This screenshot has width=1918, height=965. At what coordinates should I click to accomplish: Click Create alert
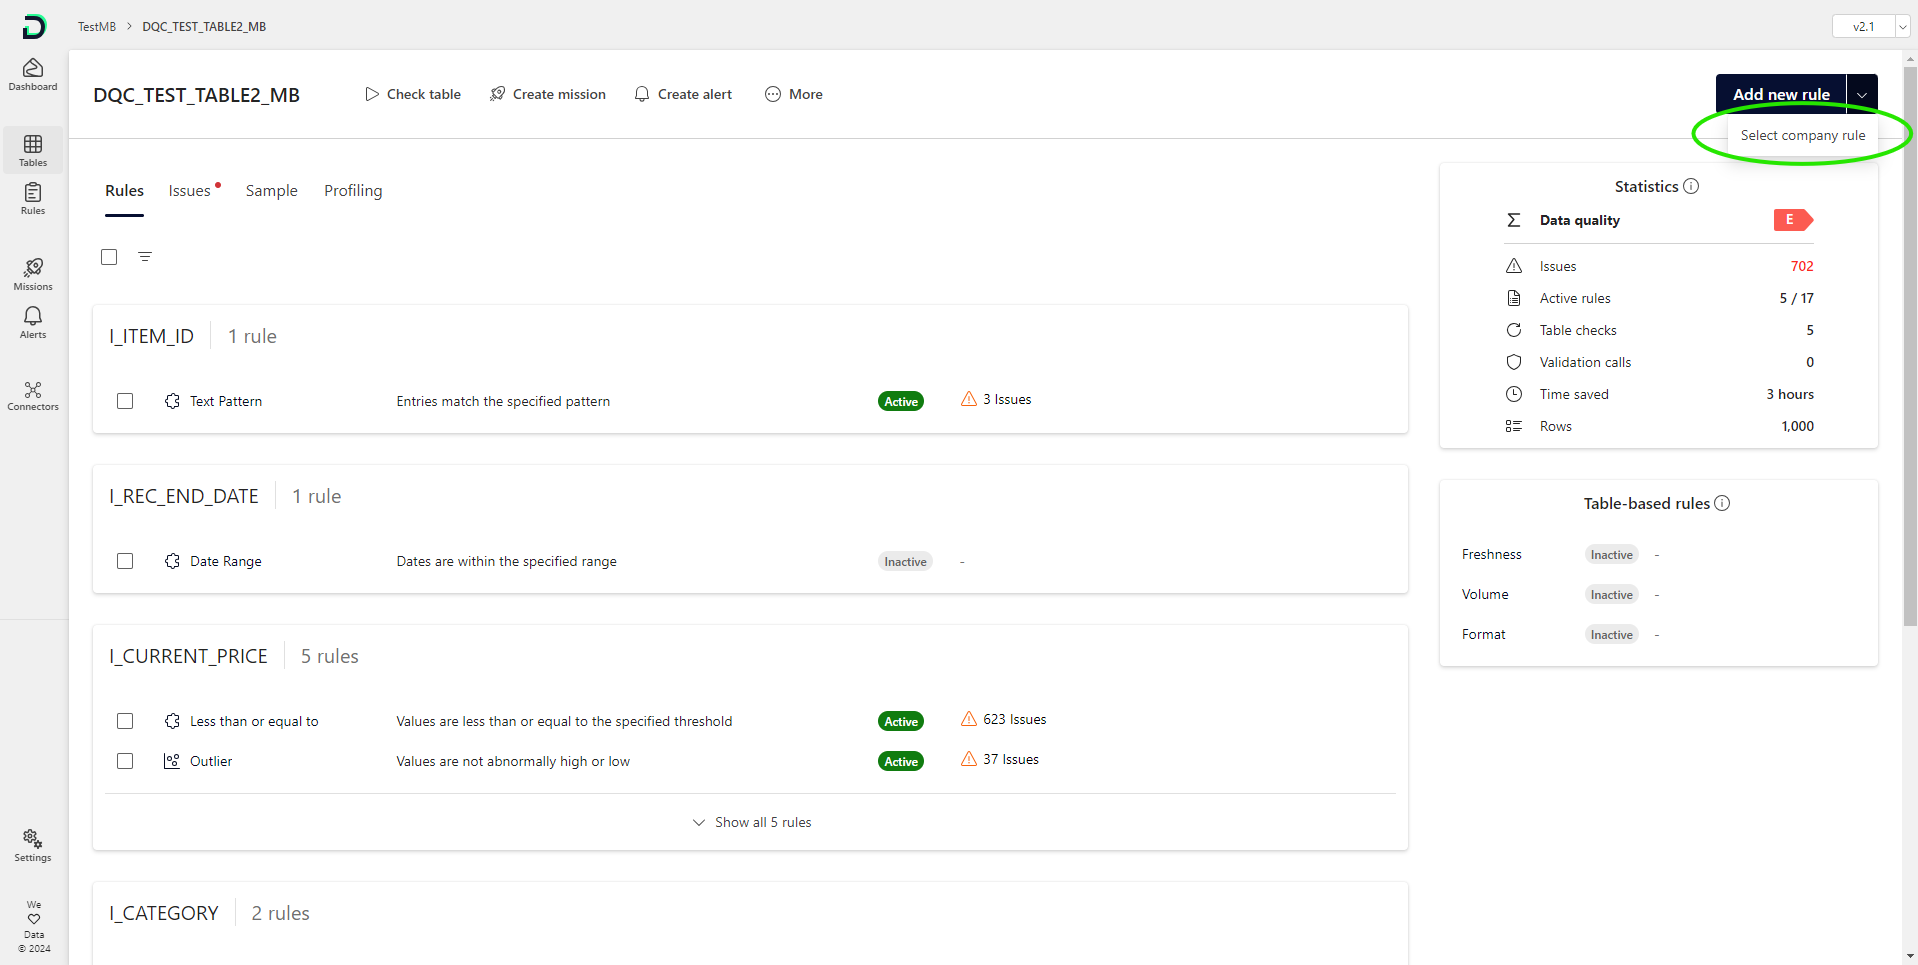[683, 94]
